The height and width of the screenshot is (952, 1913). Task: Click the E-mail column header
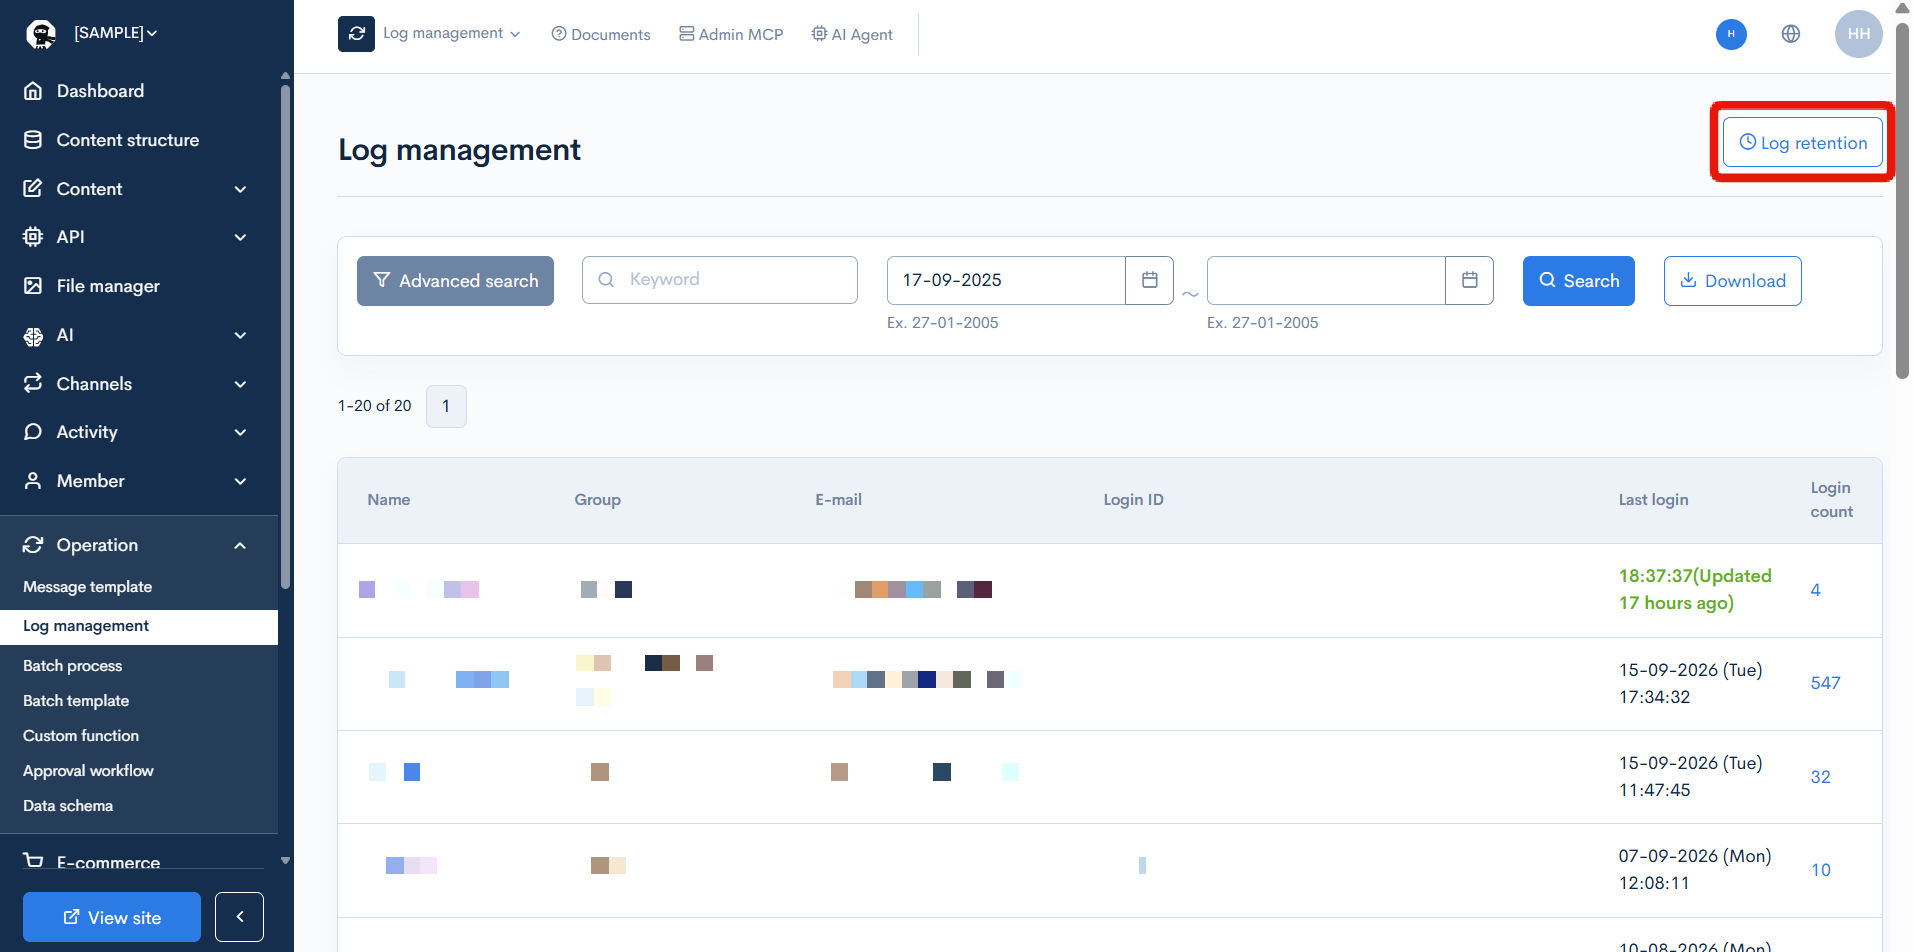point(838,500)
